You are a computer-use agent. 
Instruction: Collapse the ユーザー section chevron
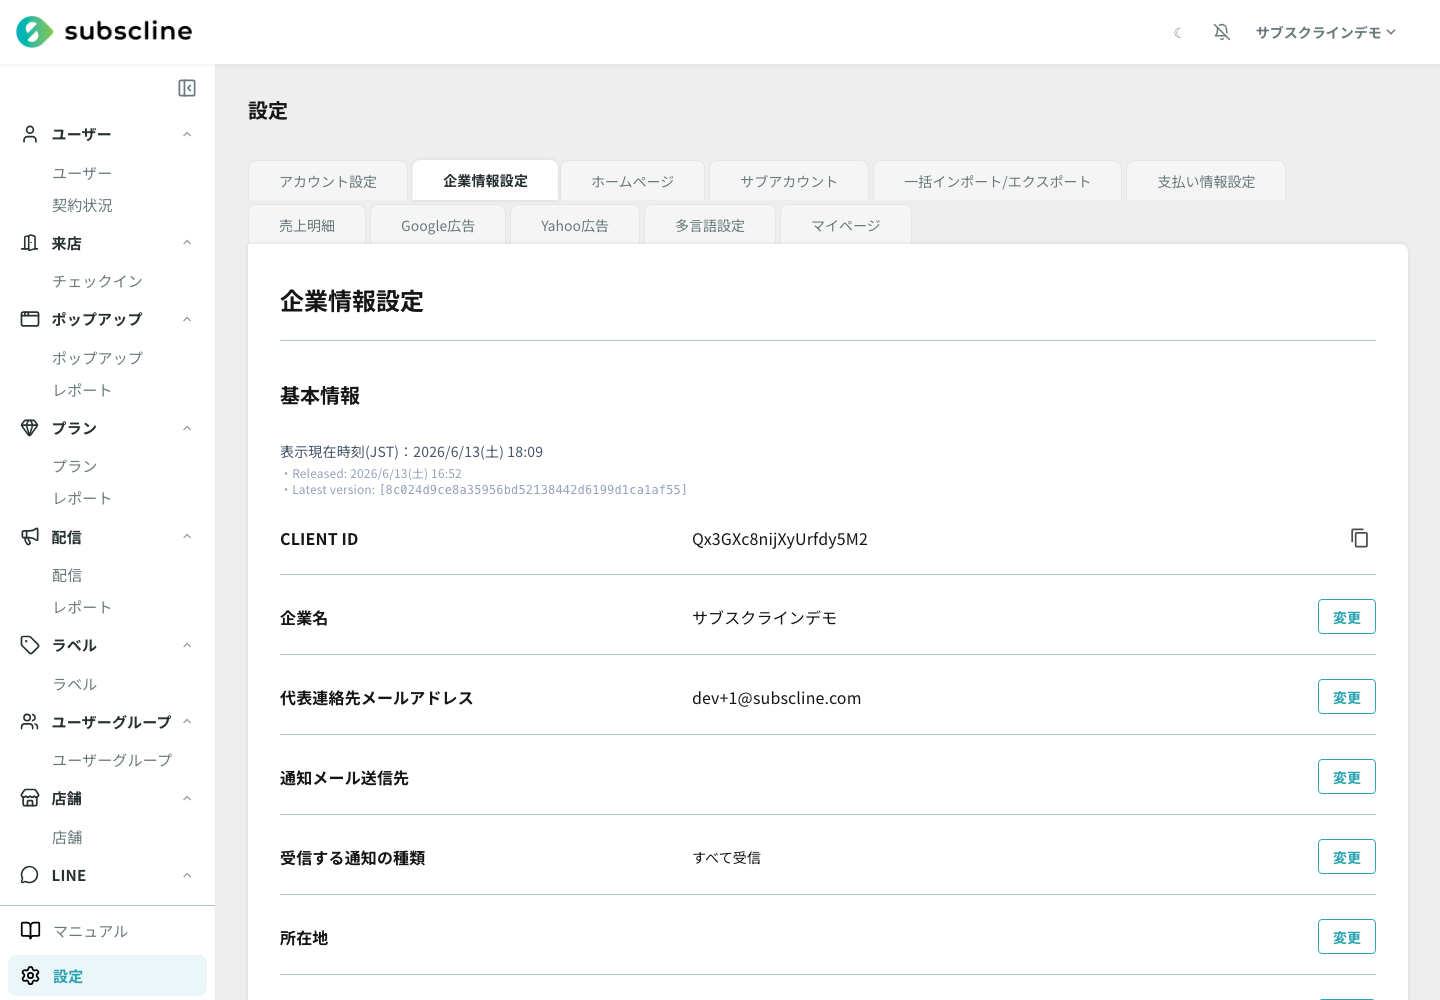(x=187, y=134)
